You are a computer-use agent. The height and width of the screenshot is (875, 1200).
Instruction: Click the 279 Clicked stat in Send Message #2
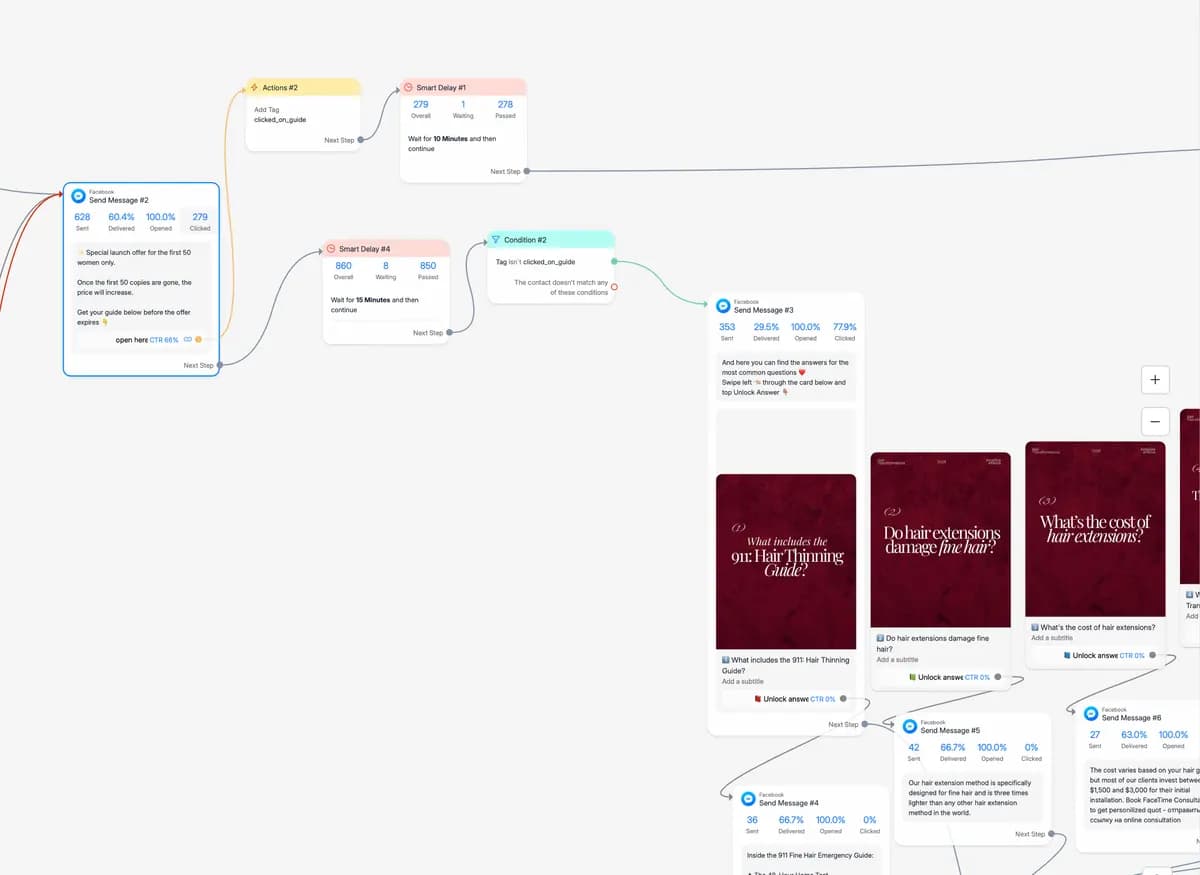pyautogui.click(x=200, y=221)
